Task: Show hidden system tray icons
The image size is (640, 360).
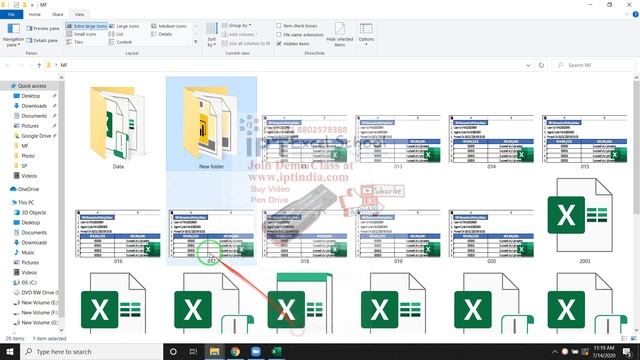Action: click(x=554, y=351)
